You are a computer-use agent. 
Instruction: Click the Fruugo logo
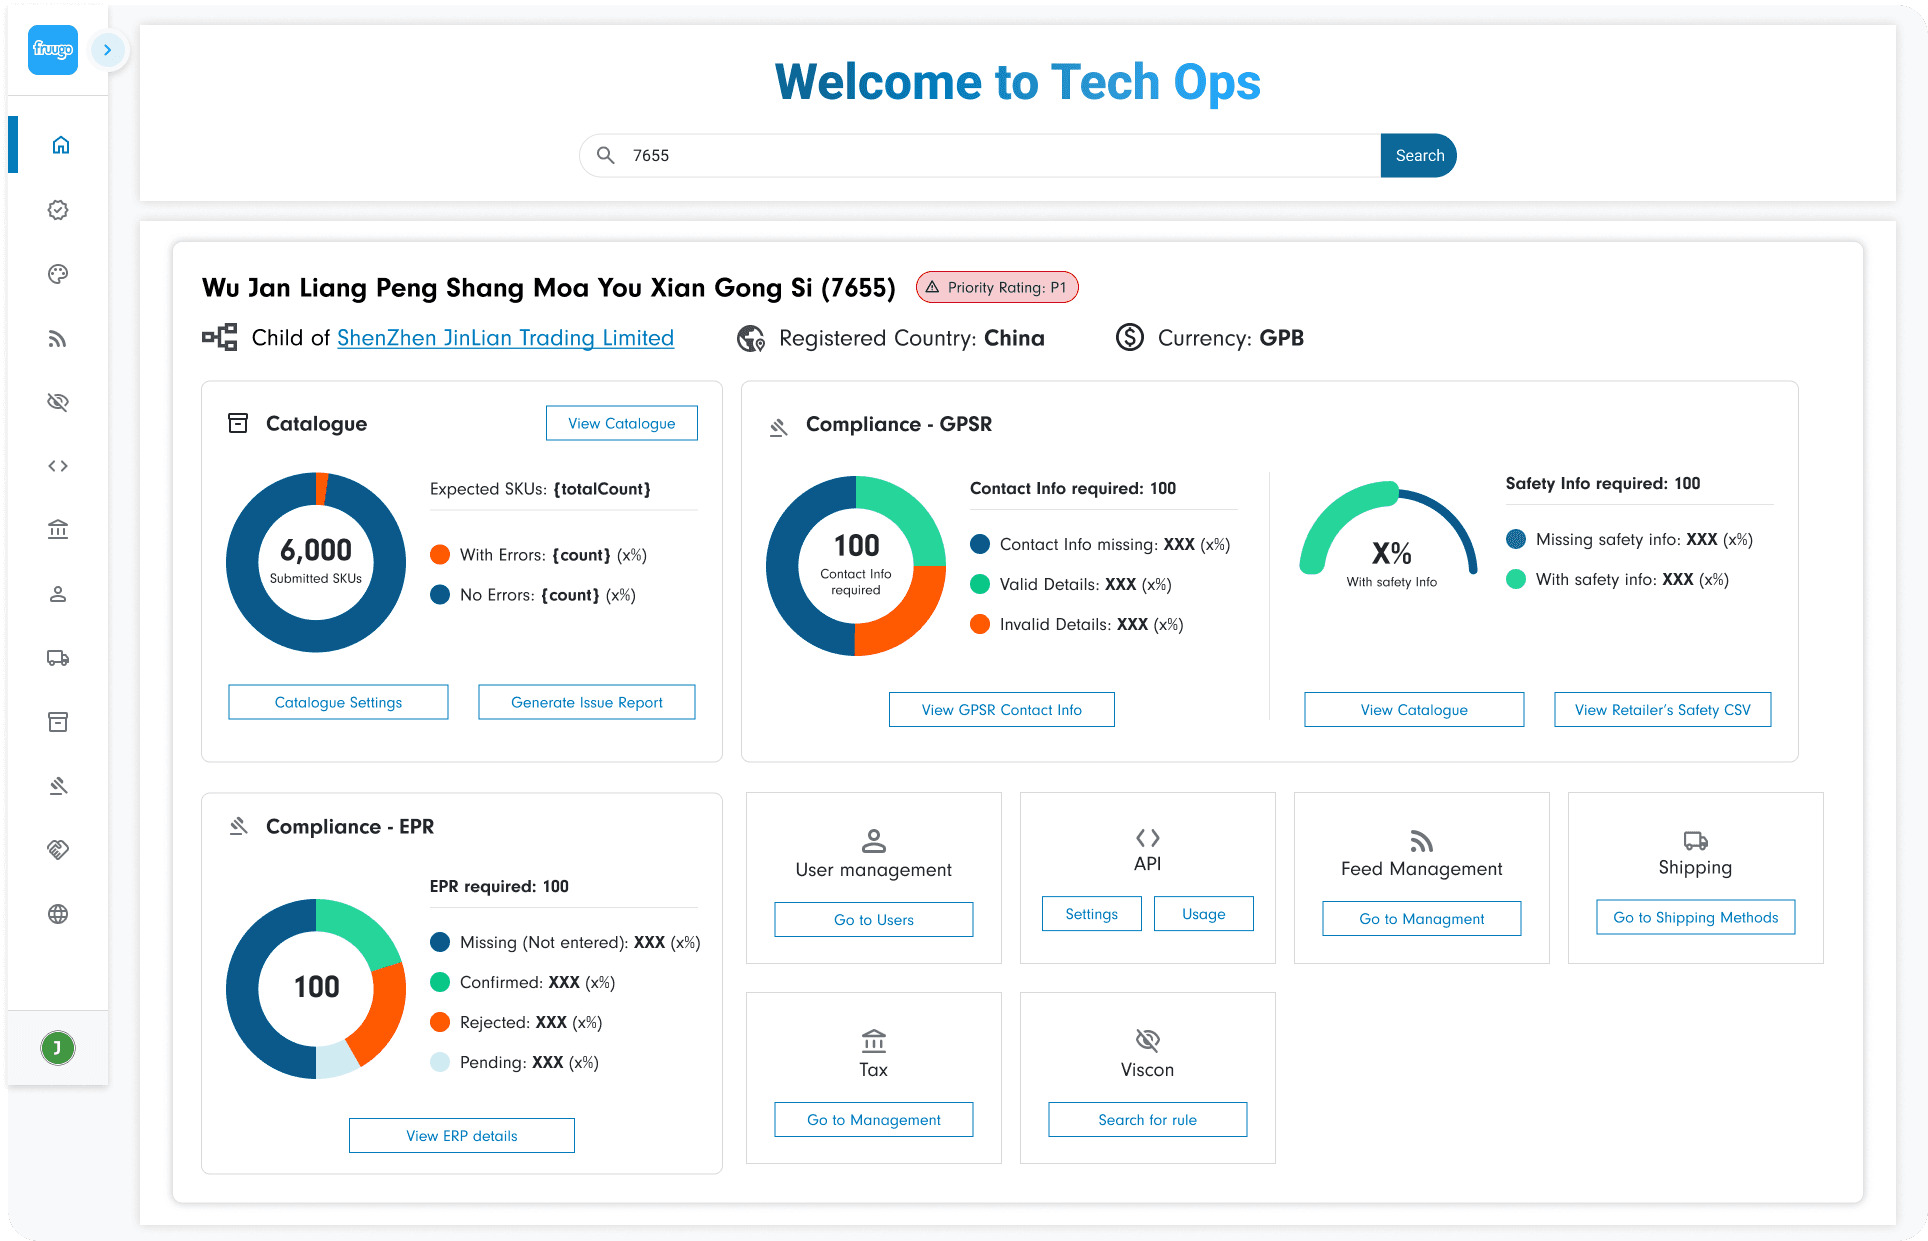pos(53,50)
